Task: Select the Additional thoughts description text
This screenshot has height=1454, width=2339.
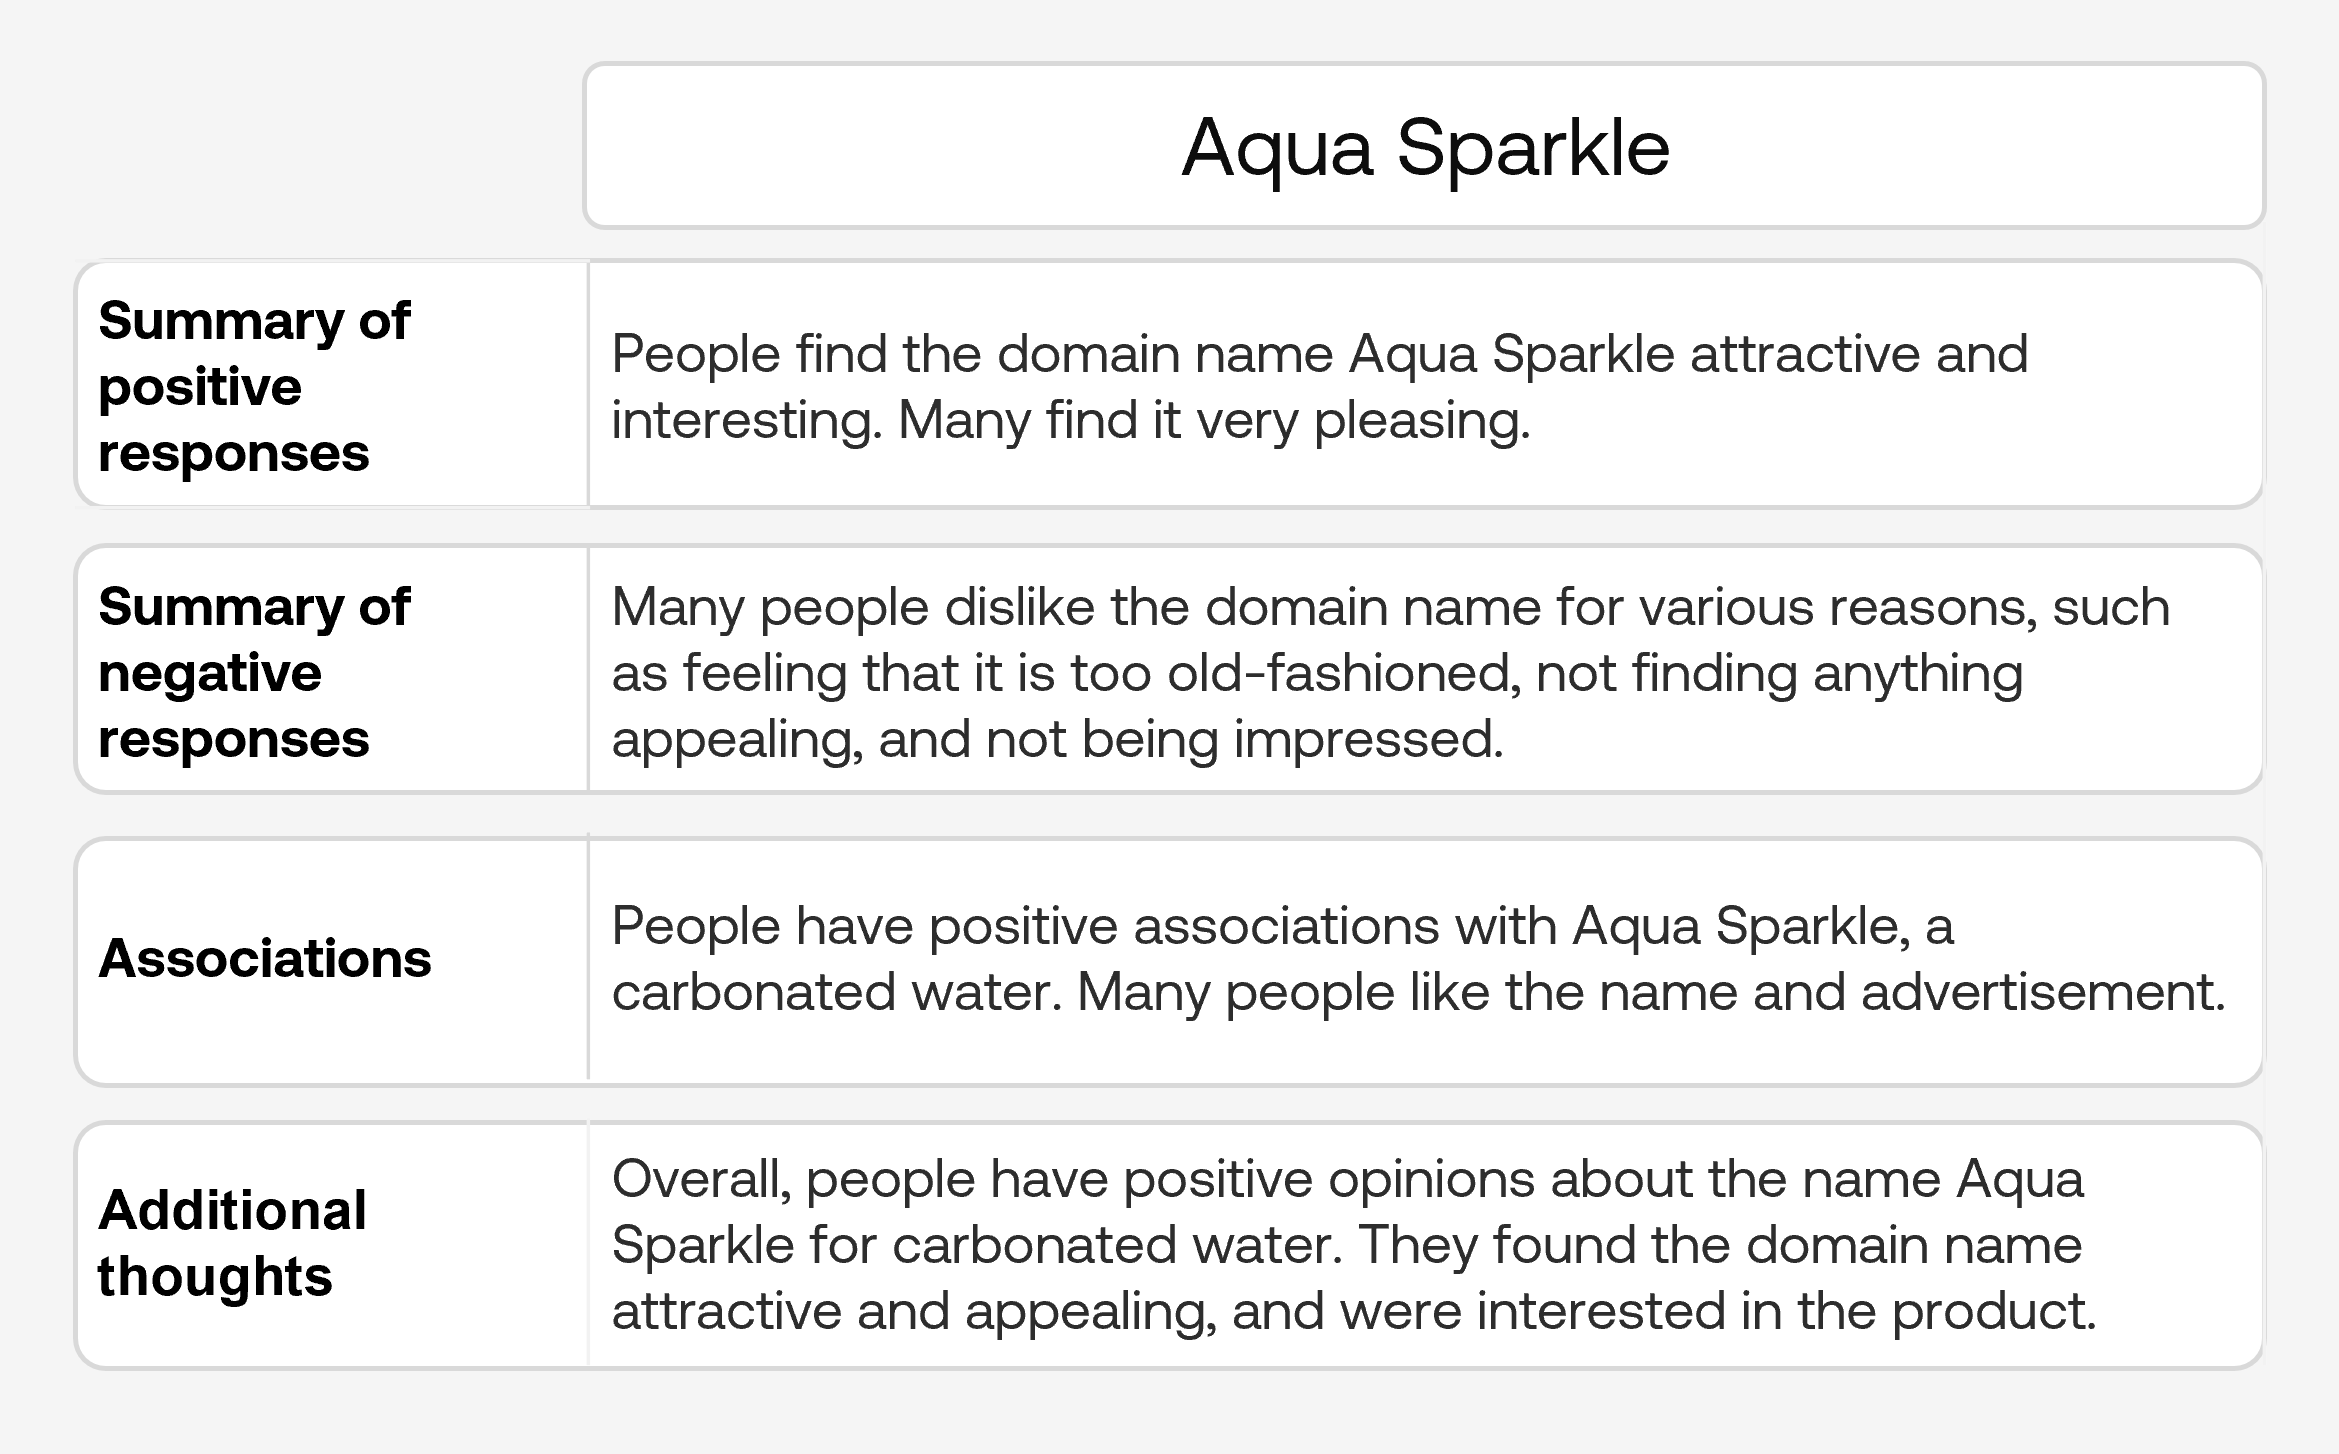Action: tap(1353, 1244)
